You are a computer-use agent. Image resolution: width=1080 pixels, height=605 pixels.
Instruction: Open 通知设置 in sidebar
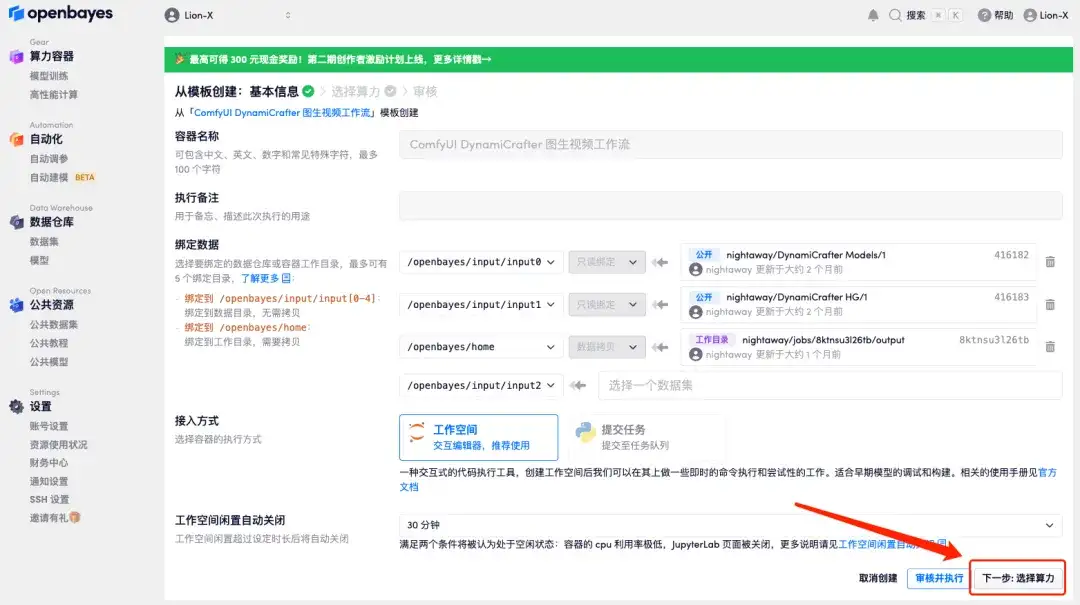[49, 481]
